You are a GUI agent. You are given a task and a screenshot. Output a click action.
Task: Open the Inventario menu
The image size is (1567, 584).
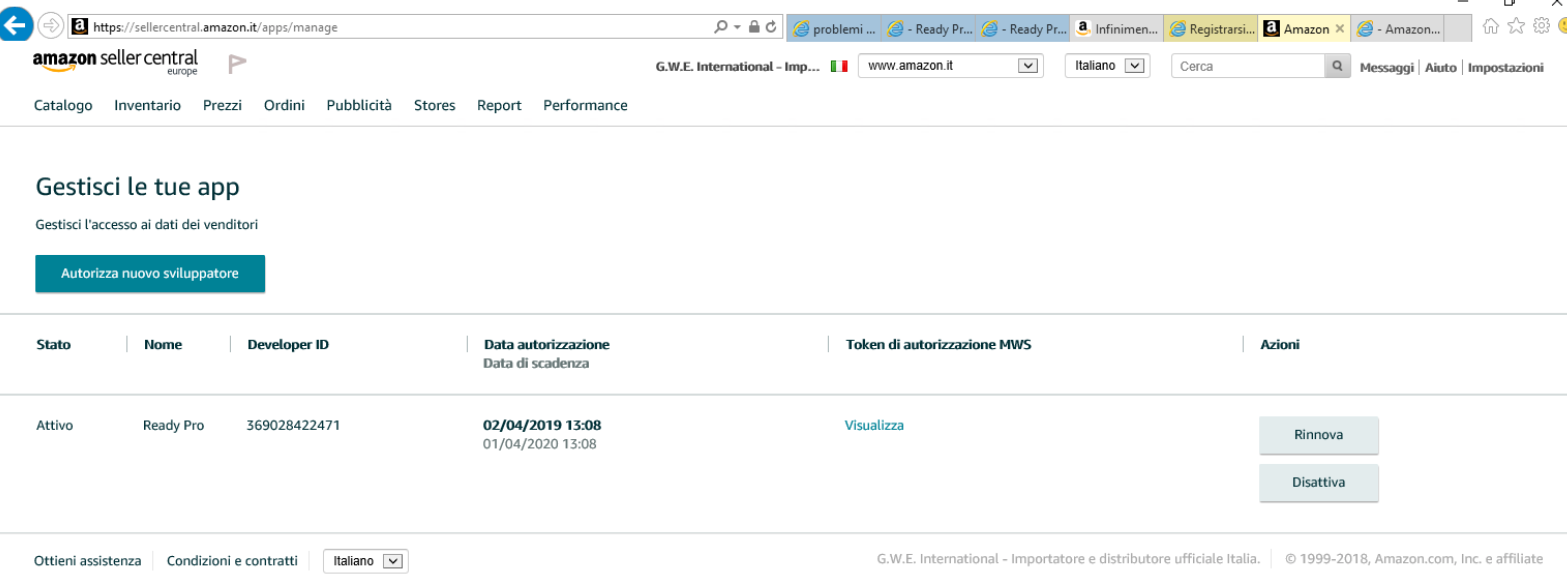click(148, 105)
